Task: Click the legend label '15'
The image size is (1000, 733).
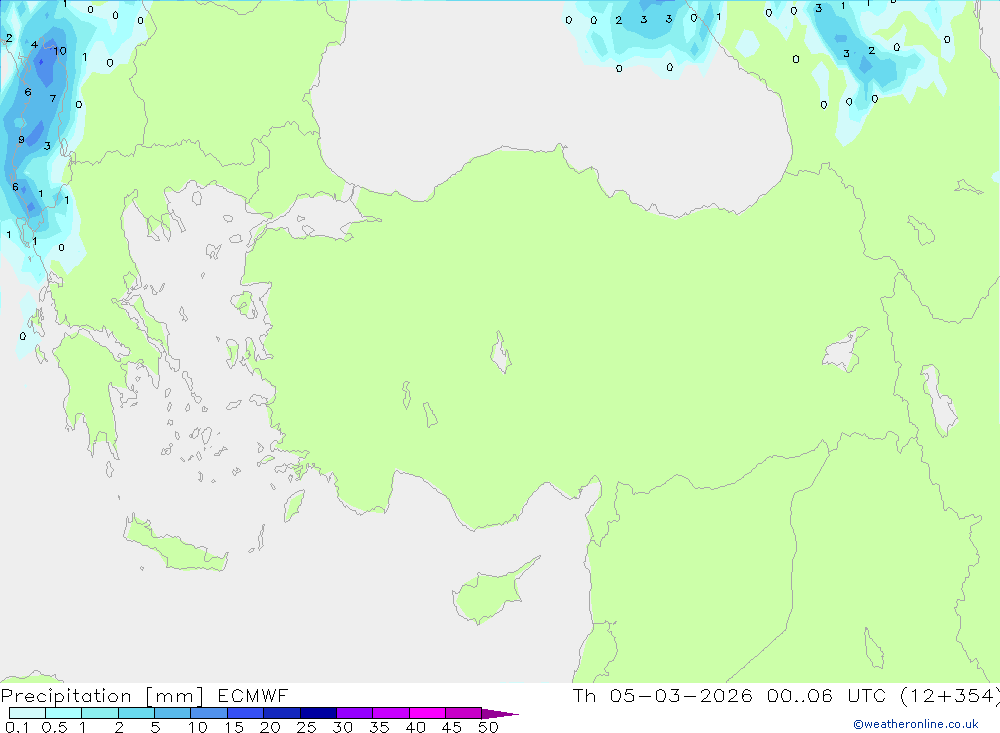Action: (234, 727)
